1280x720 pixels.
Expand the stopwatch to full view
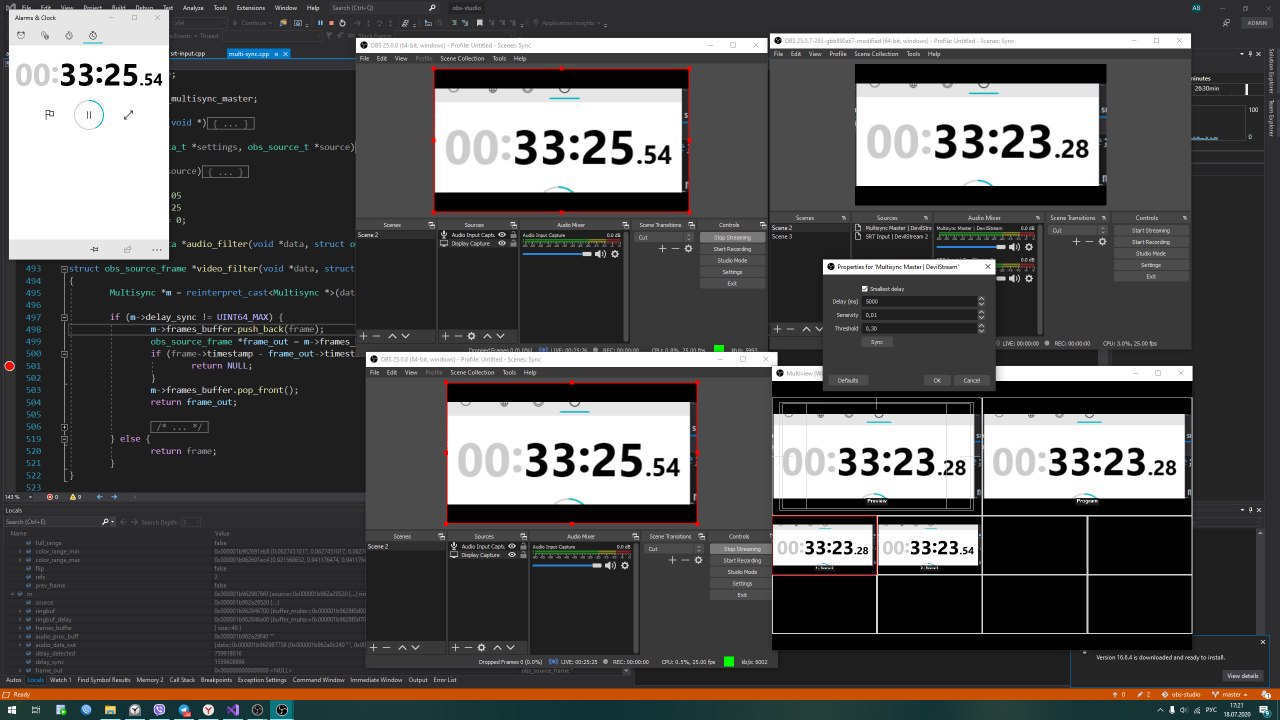click(128, 115)
